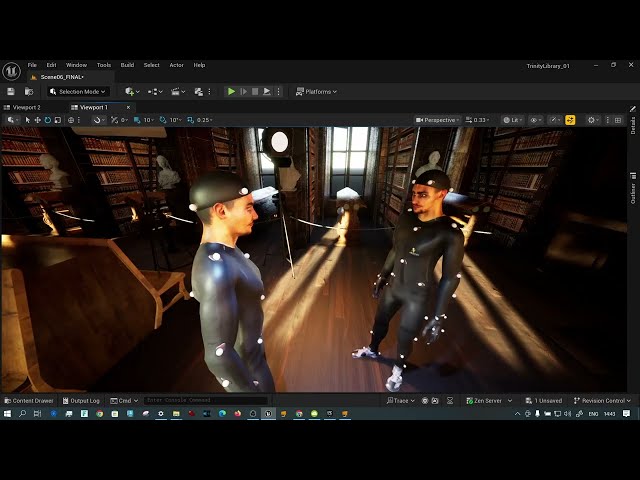
Task: Choose the Select (arrow) tool in the viewport toolbar
Action: pos(27,120)
